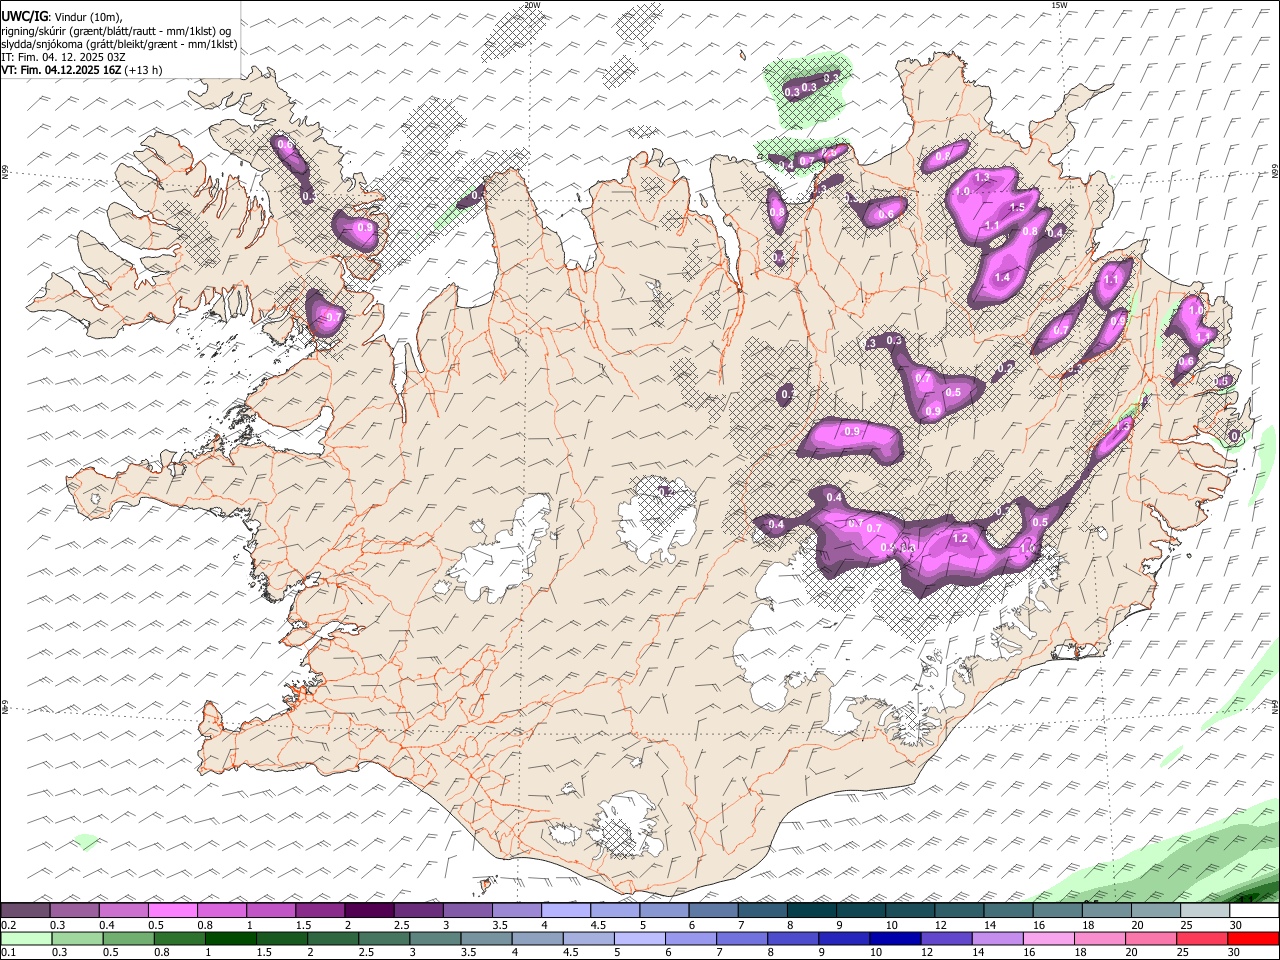Click the 'UWC/IG: Vindur (10m),' title text
1280x960 pixels.
pos(62,17)
